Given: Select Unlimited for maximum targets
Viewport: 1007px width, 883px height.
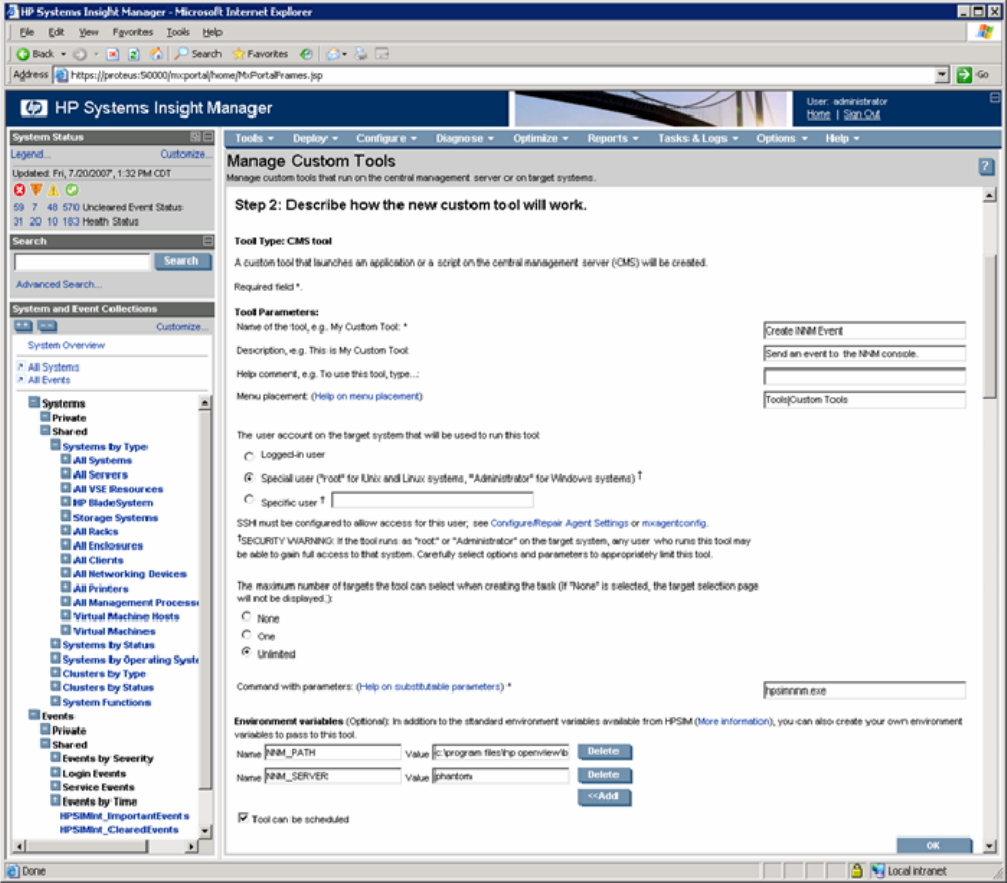Looking at the screenshot, I should pyautogui.click(x=246, y=652).
